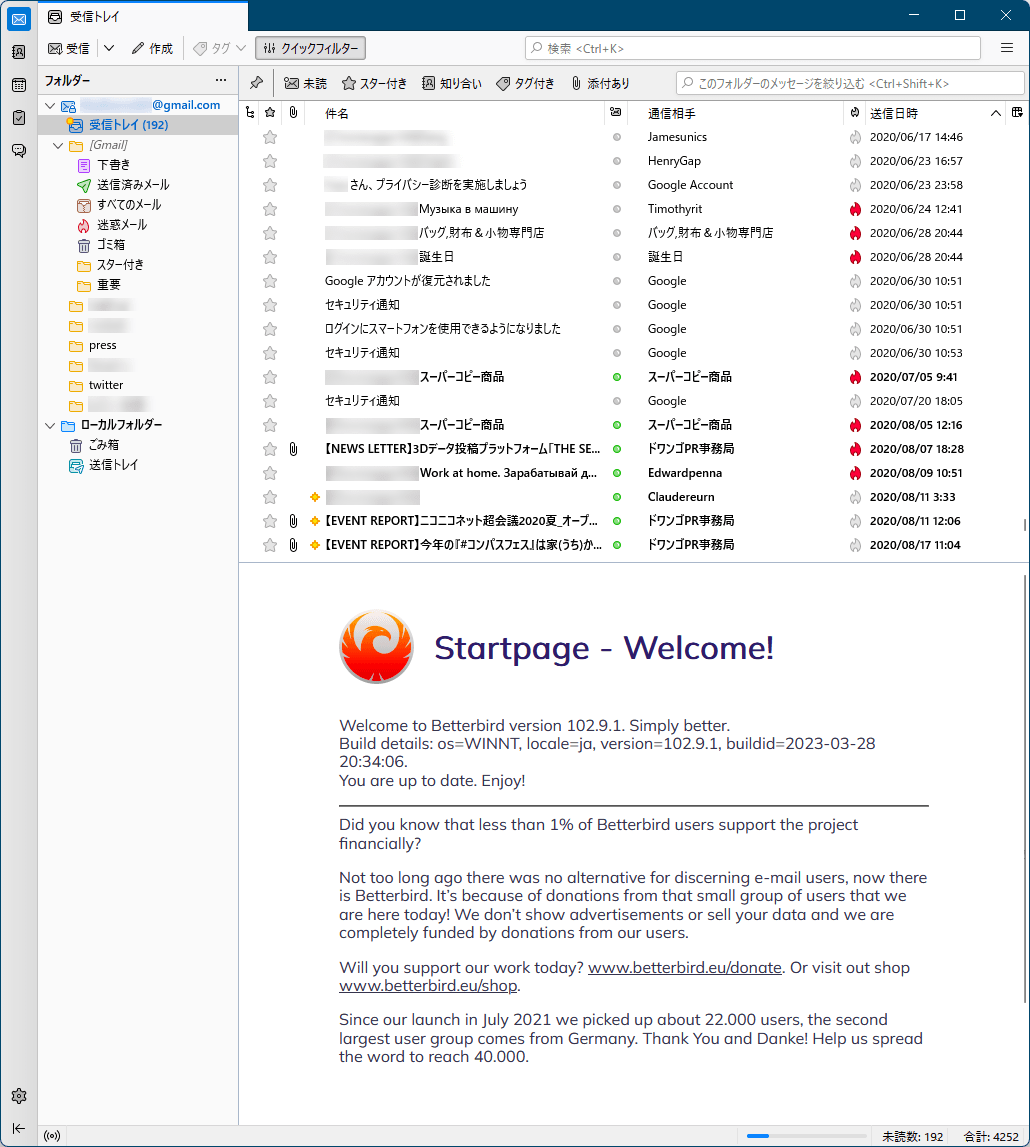Image resolution: width=1030 pixels, height=1147 pixels.
Task: Click the thread column header icon
Action: pos(250,113)
